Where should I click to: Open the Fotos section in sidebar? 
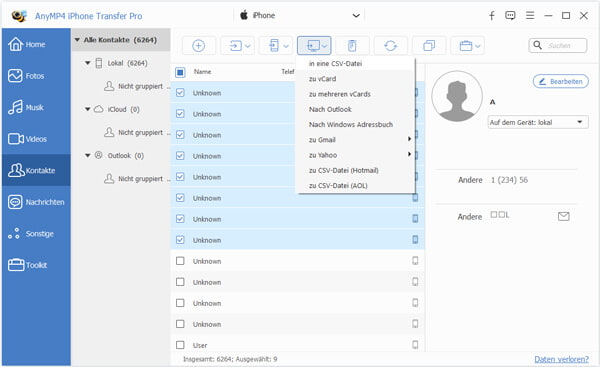(x=36, y=76)
